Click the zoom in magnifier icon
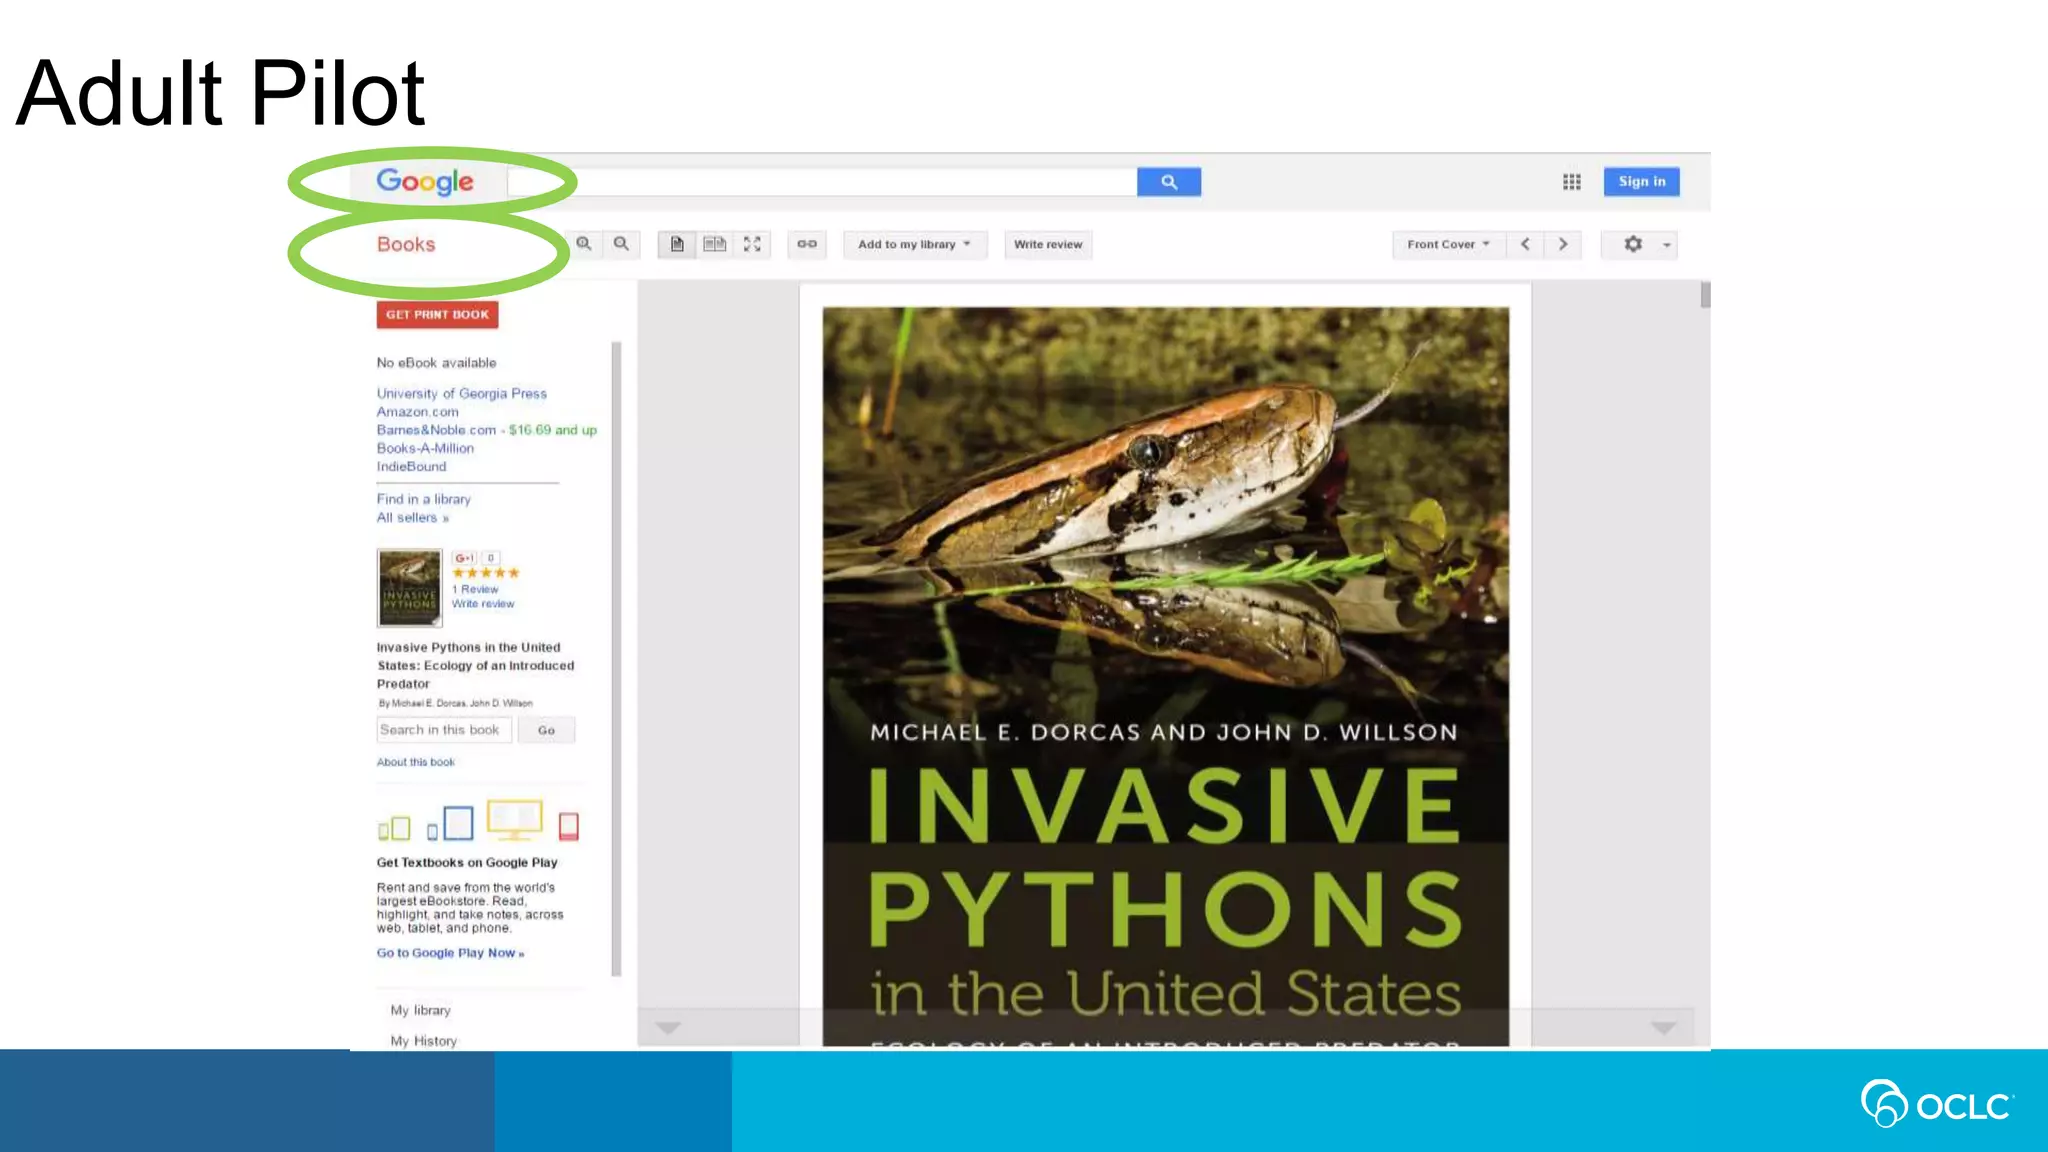This screenshot has width=2048, height=1152. coord(584,244)
